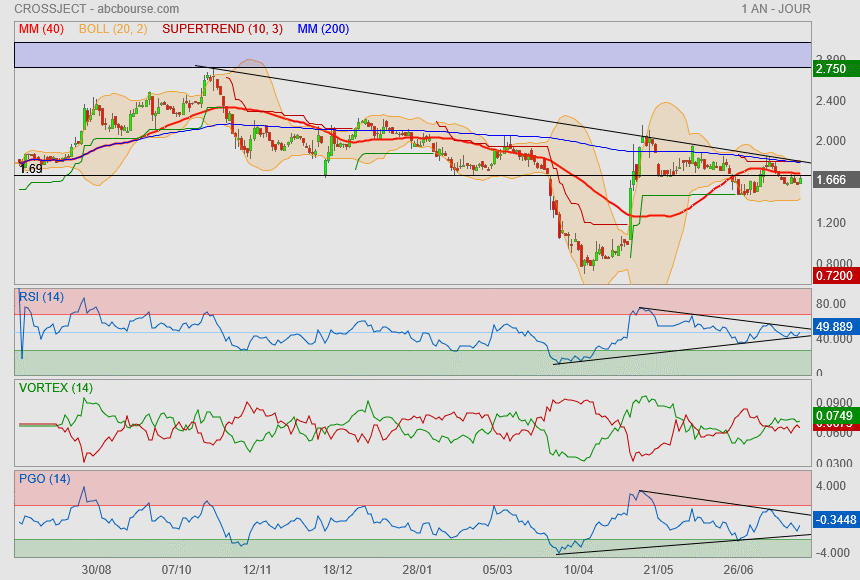Click the 10/04 date on the time axis
The image size is (860, 580).
pyautogui.click(x=578, y=570)
